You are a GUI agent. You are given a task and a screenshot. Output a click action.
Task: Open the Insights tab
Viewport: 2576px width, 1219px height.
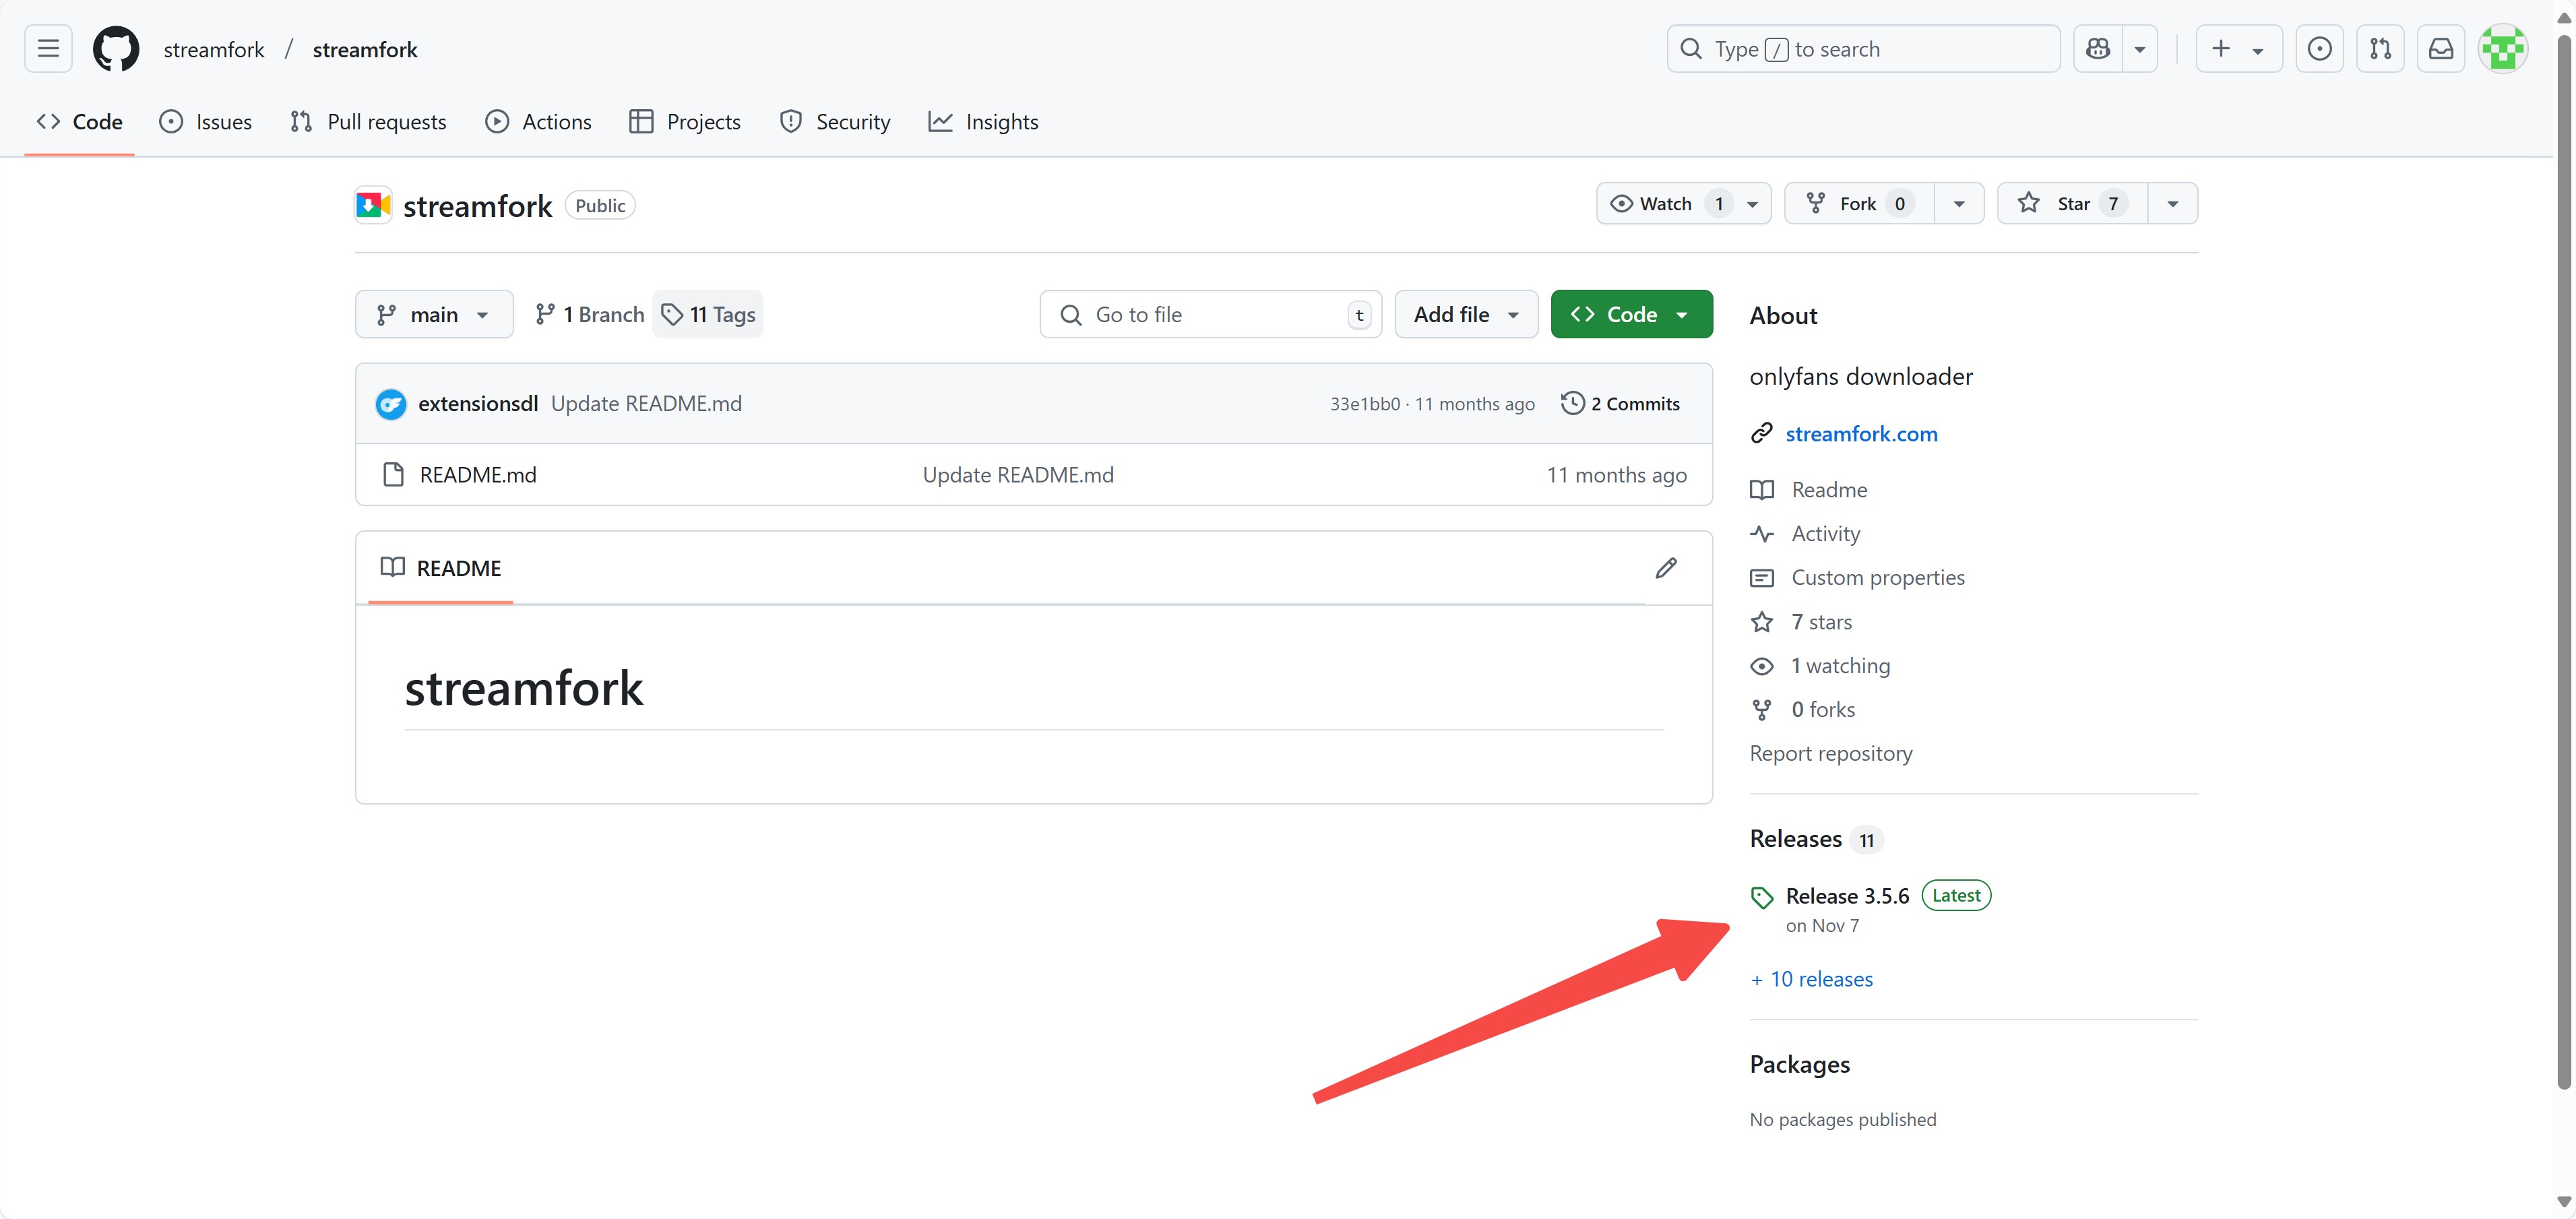(x=984, y=122)
